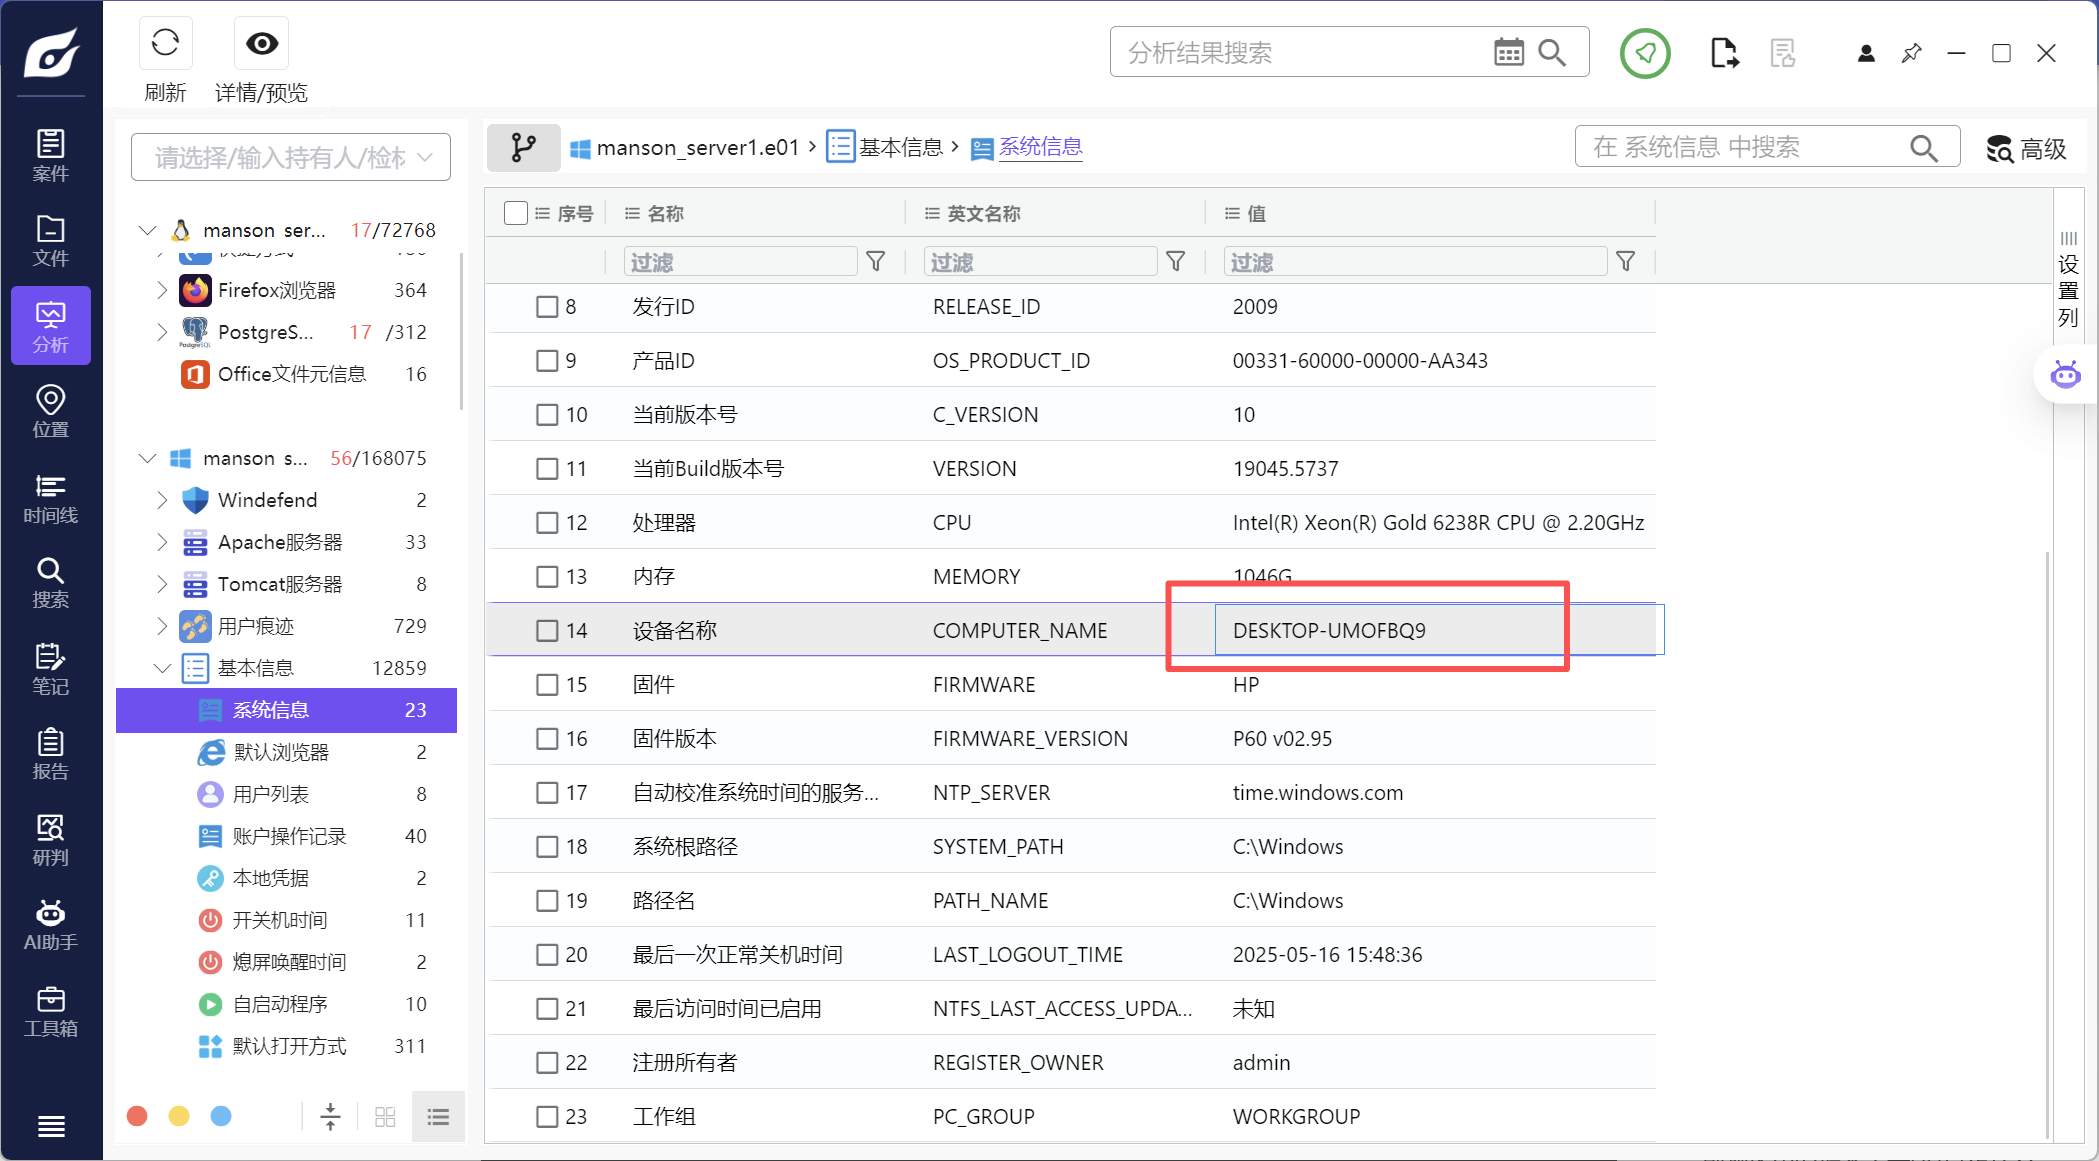2099x1161 pixels.
Task: Tick the select-all checkbox in header
Action: click(x=516, y=213)
